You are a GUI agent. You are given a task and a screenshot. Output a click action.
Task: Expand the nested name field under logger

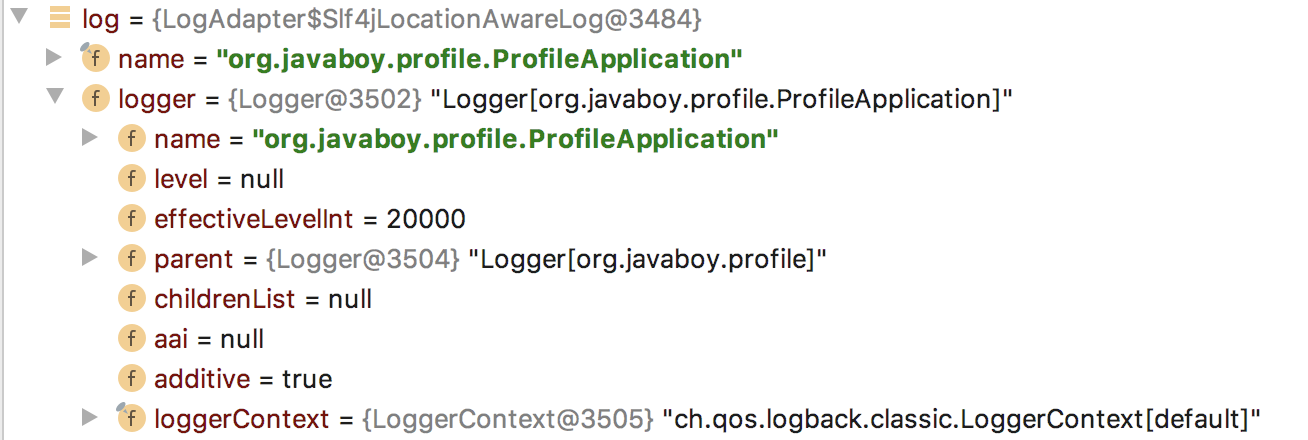click(90, 137)
